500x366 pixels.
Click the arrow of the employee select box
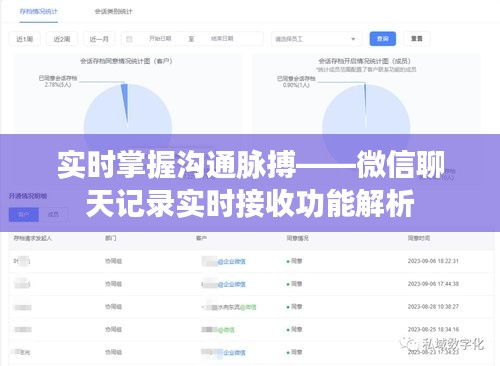click(353, 39)
